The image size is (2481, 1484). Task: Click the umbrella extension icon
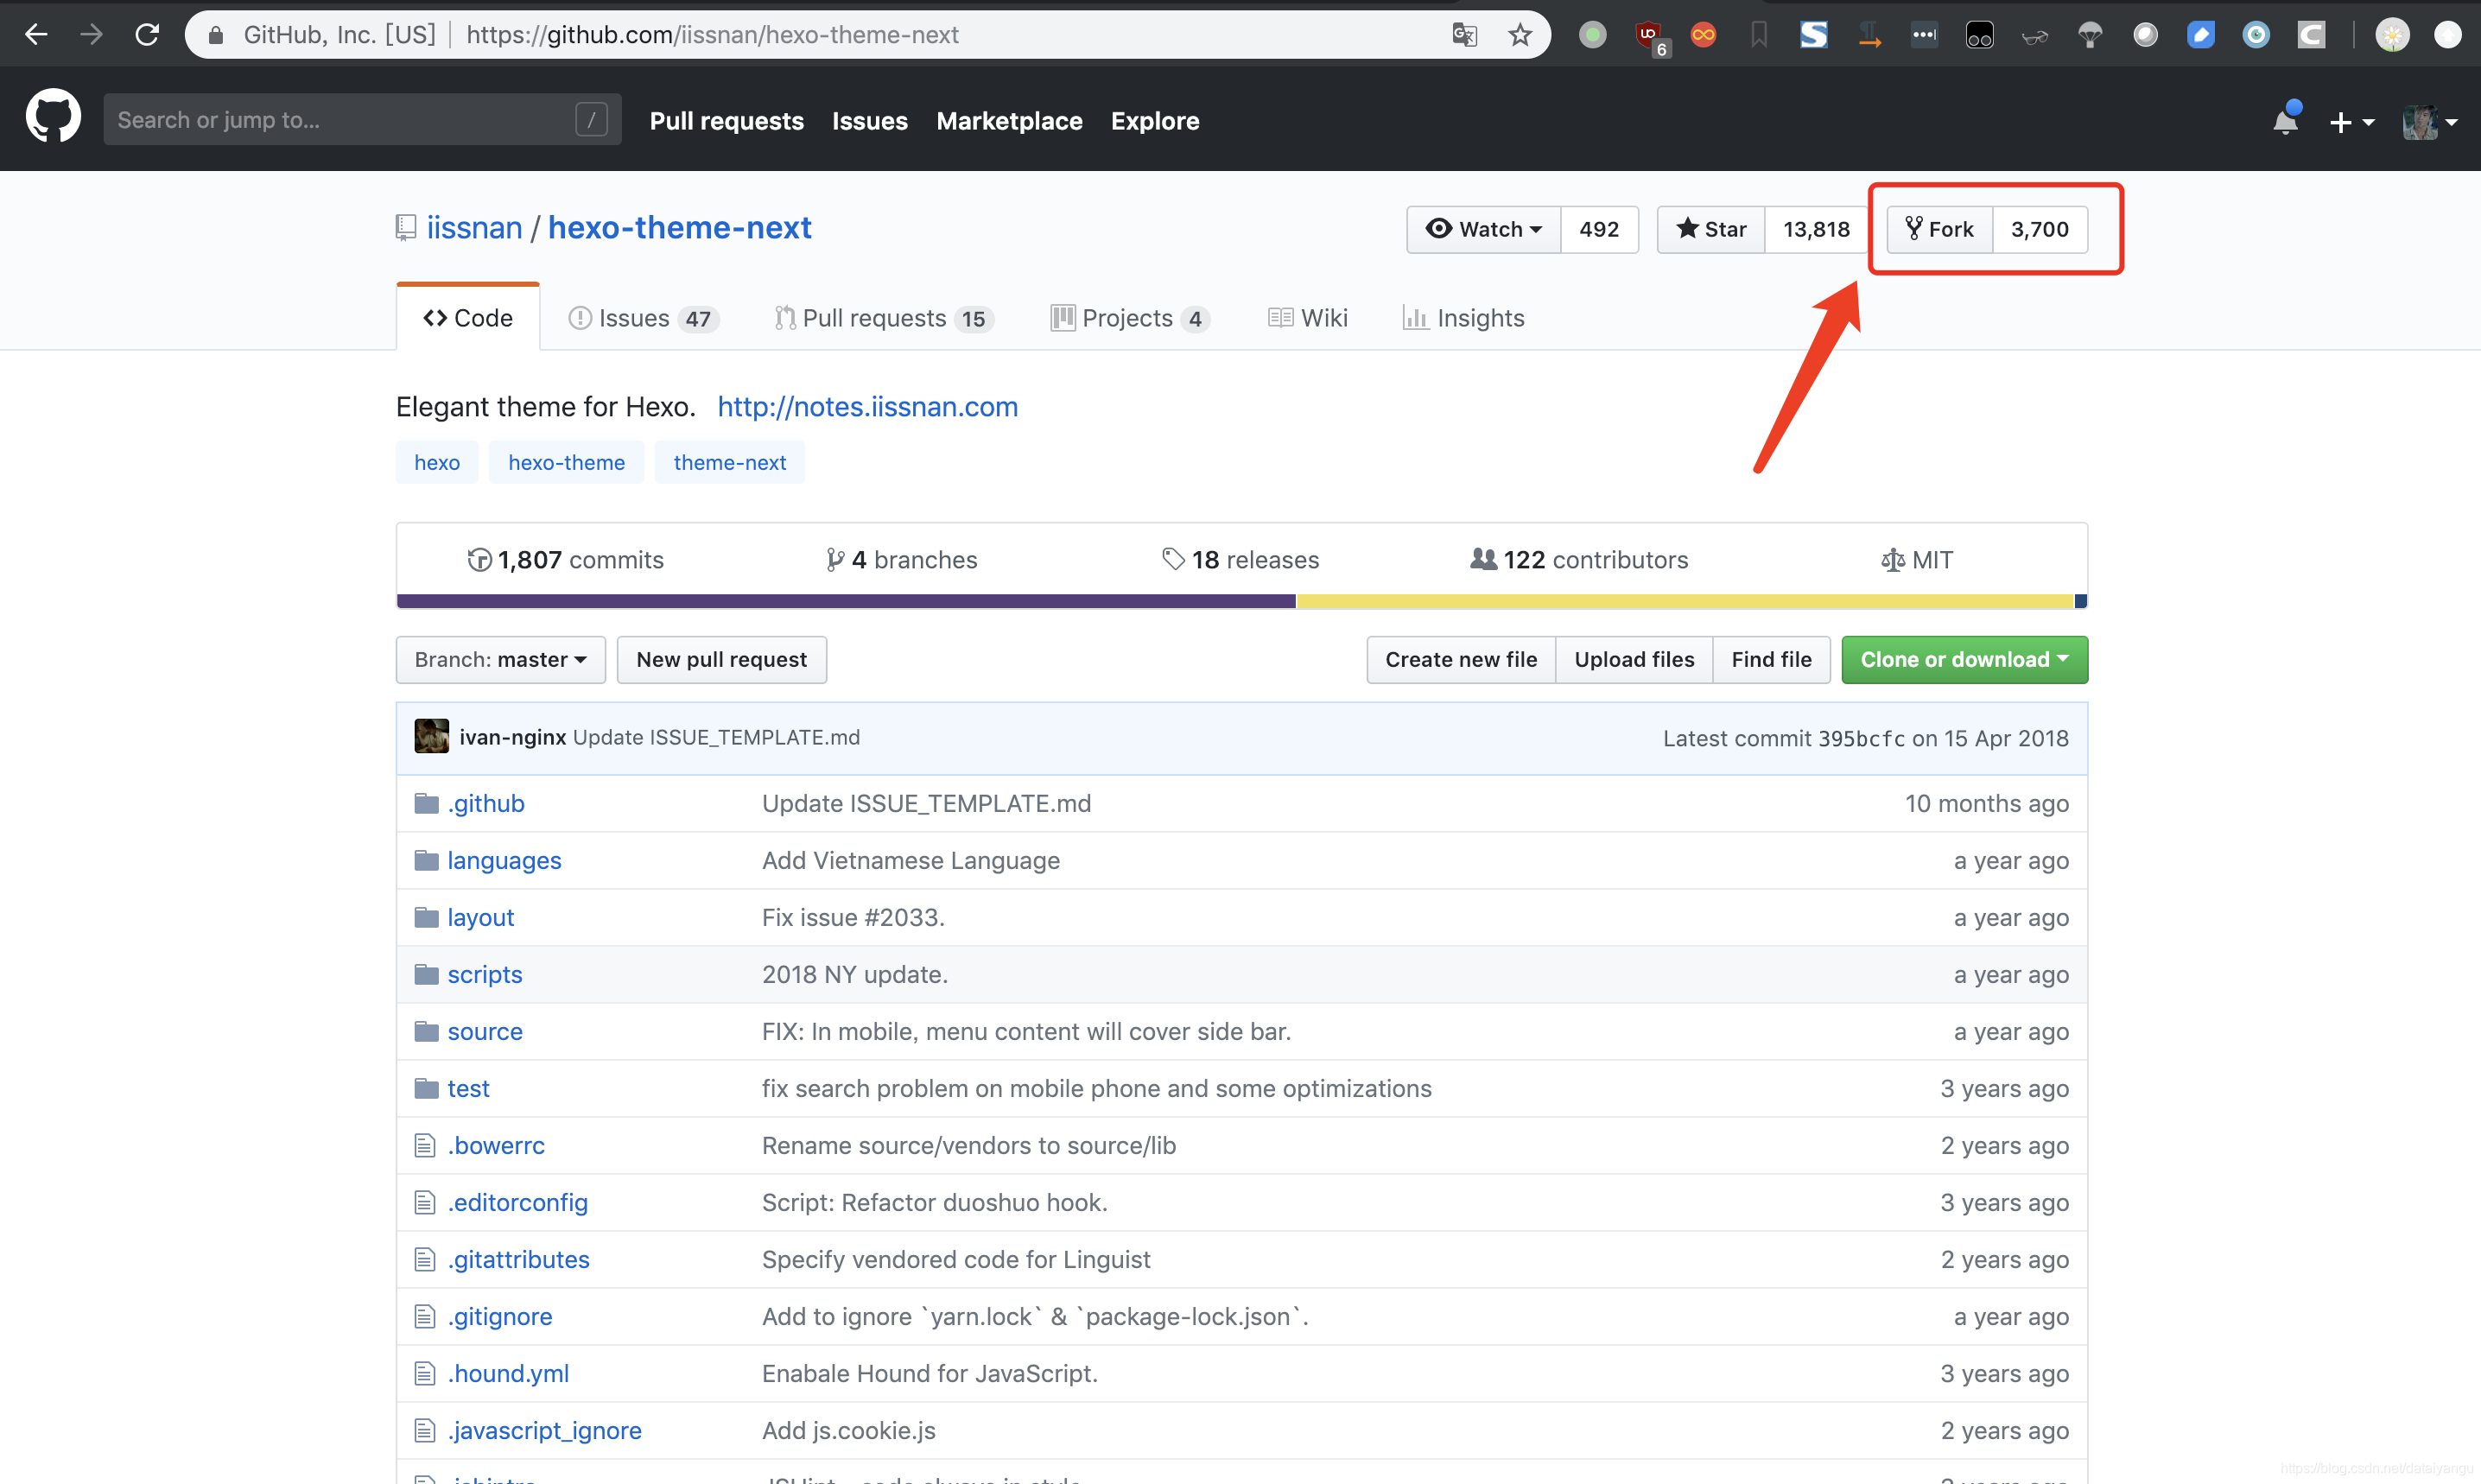click(2090, 35)
